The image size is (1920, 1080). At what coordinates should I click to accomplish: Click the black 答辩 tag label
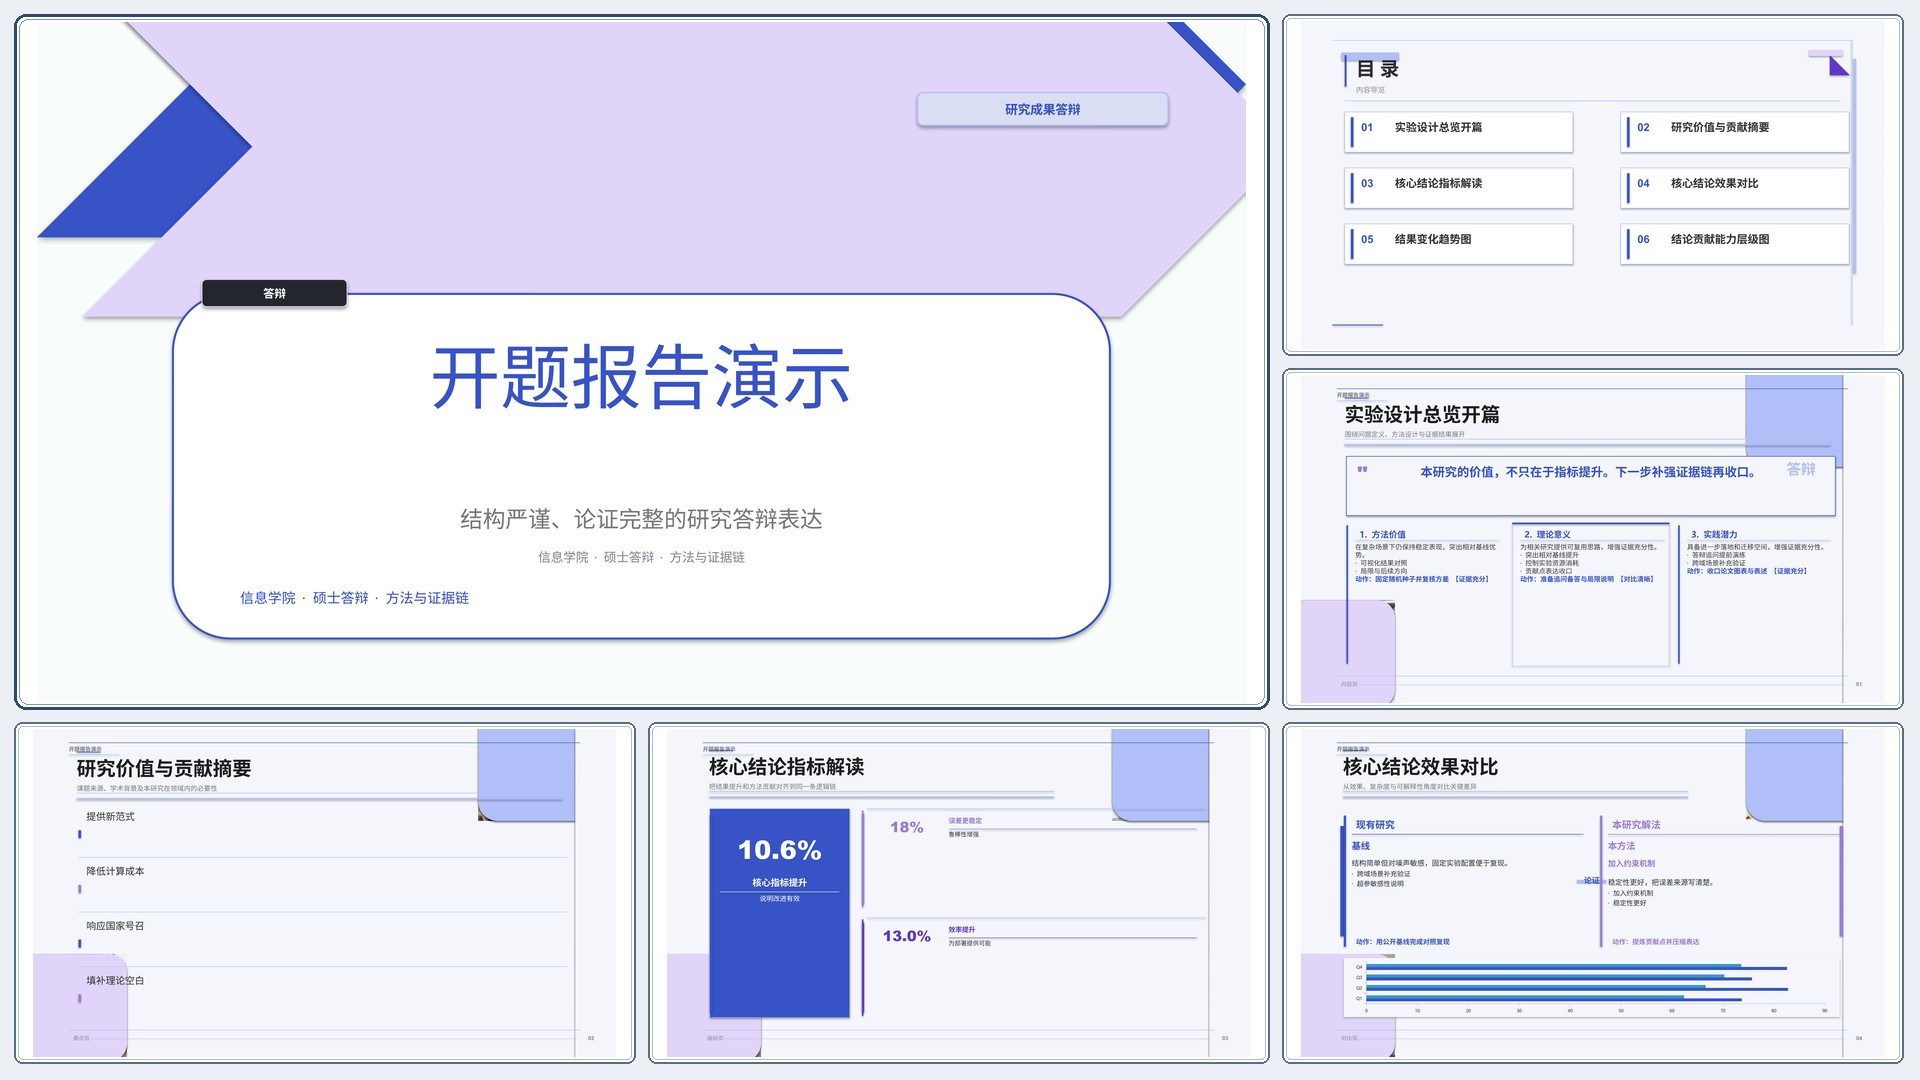pos(274,293)
